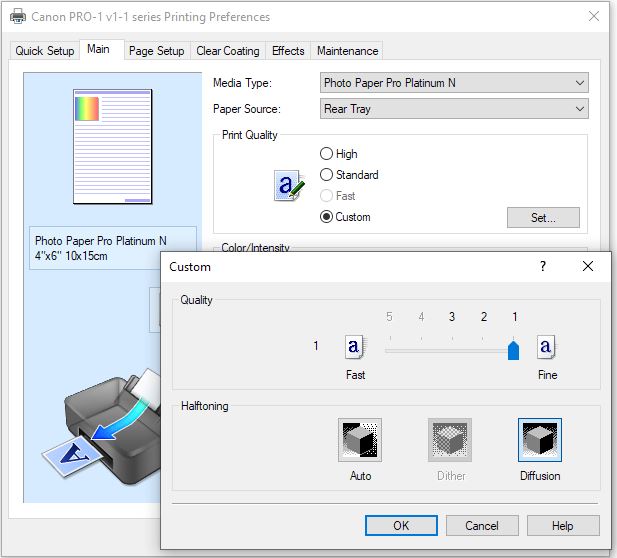
Task: Select the High print quality option
Action: pyautogui.click(x=326, y=154)
